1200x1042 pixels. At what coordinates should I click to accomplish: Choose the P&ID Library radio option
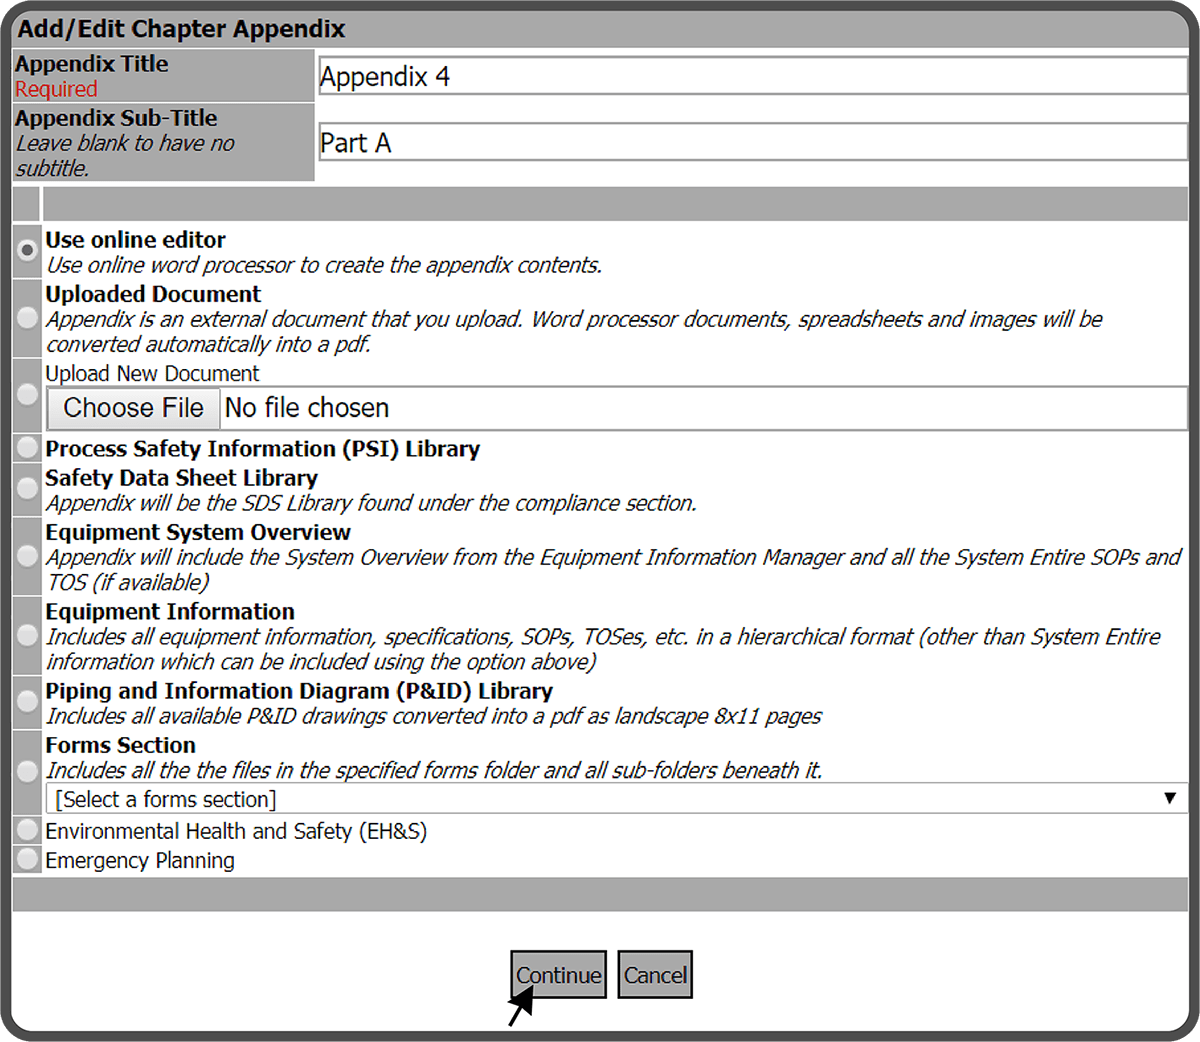[x=27, y=702]
